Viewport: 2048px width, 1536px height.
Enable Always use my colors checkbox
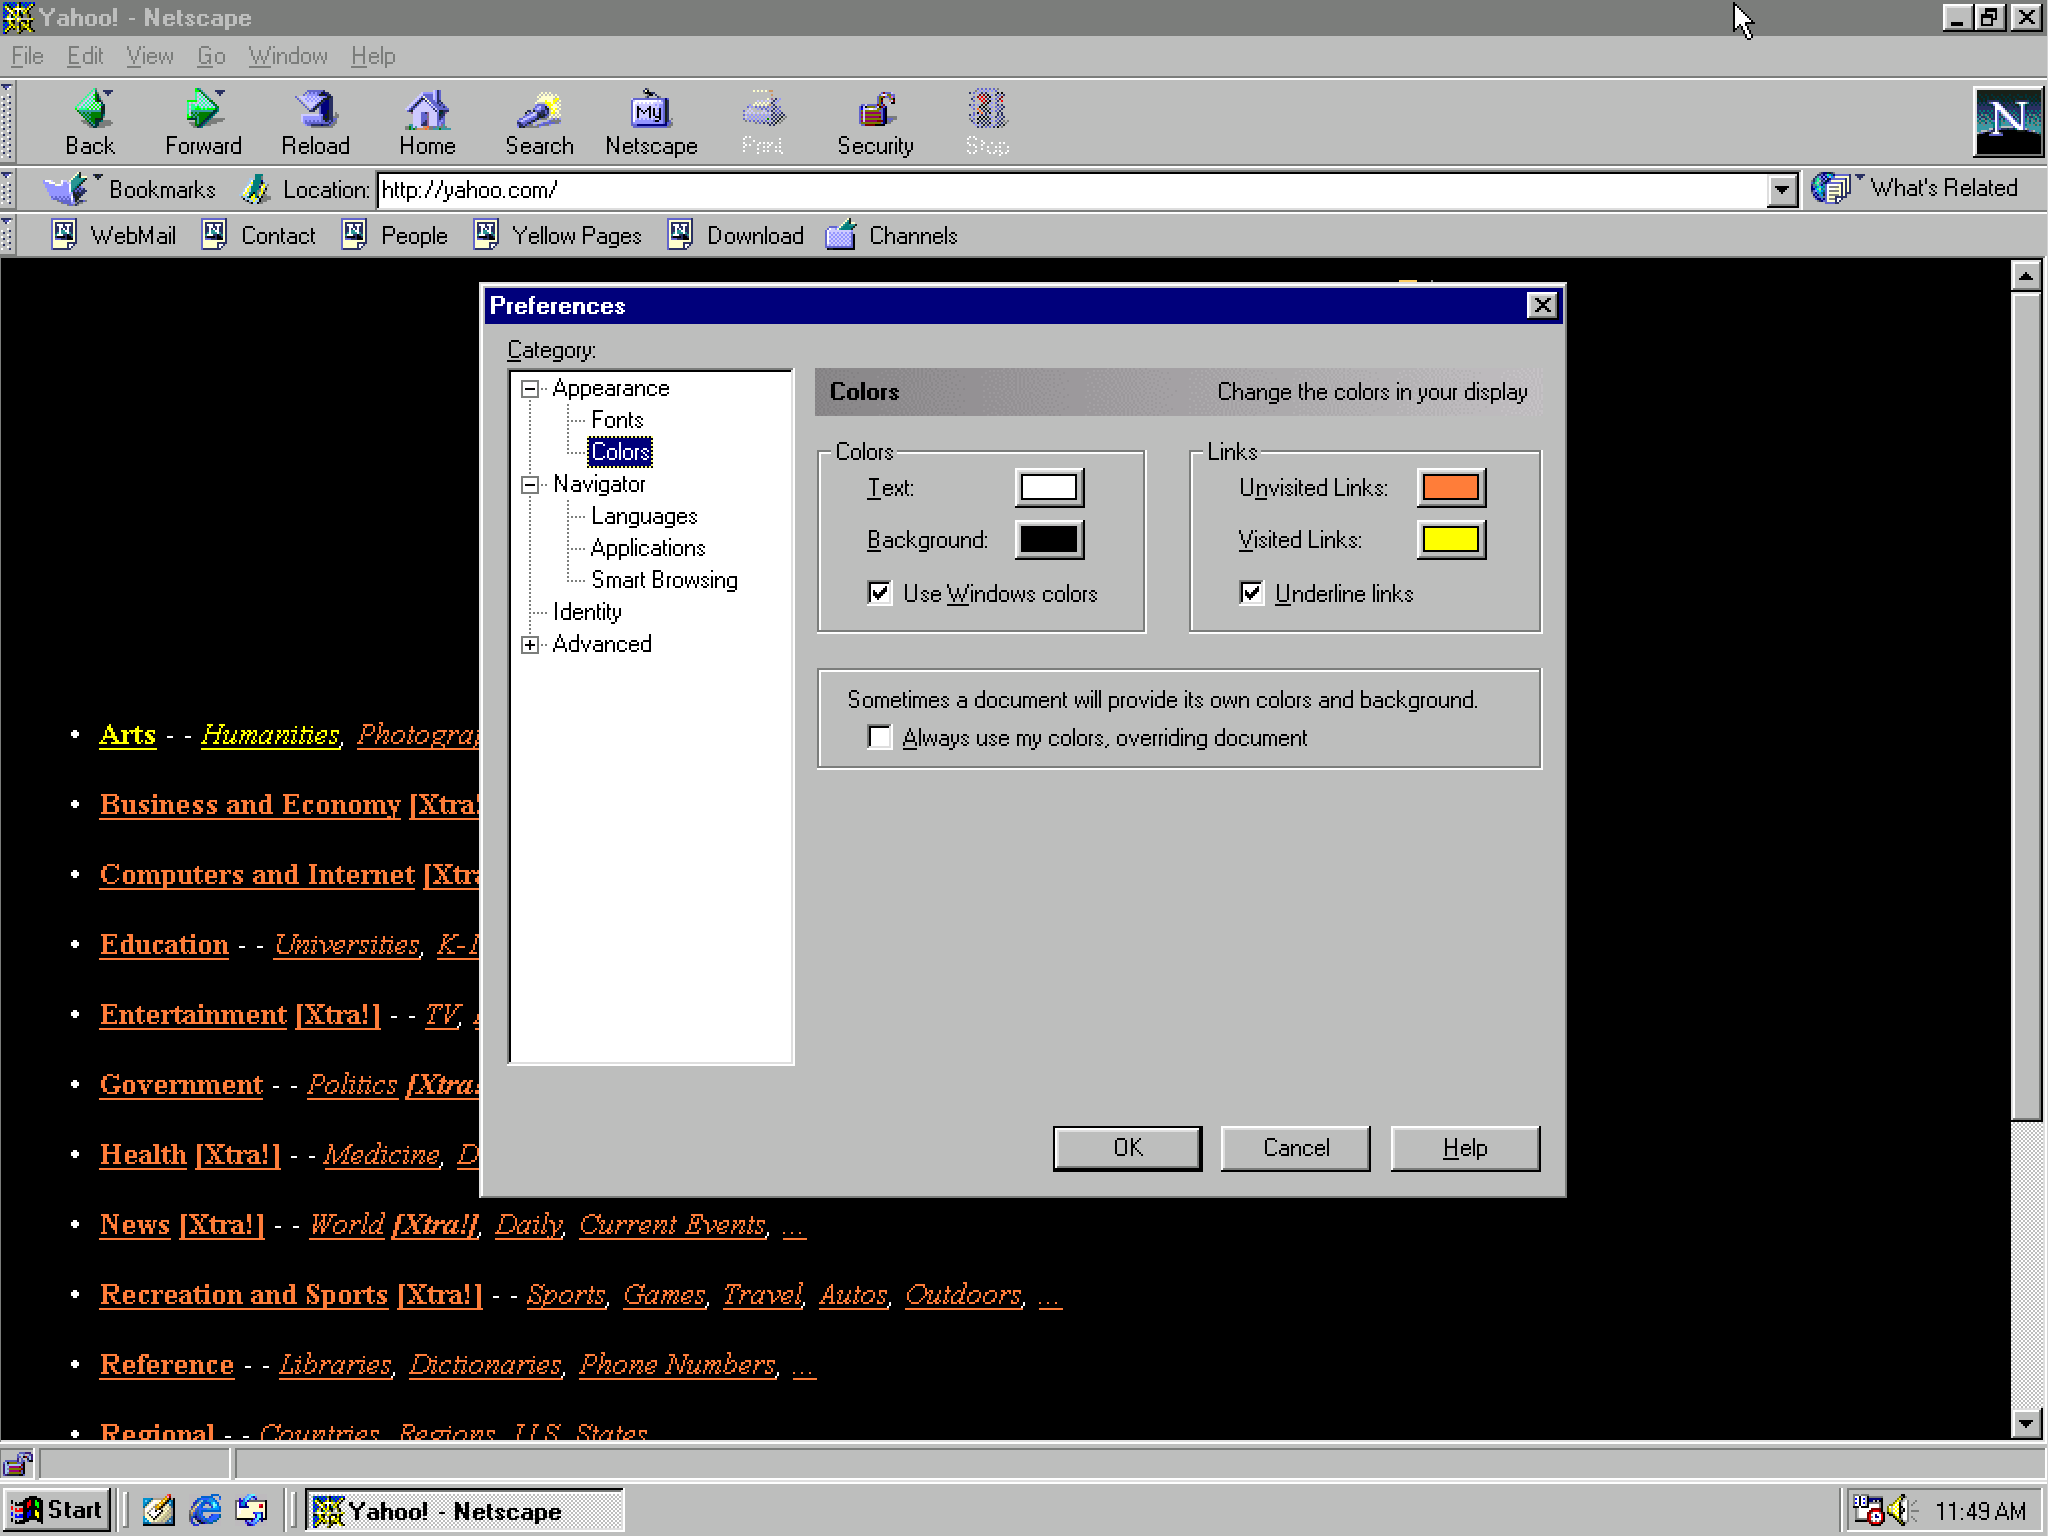[880, 737]
